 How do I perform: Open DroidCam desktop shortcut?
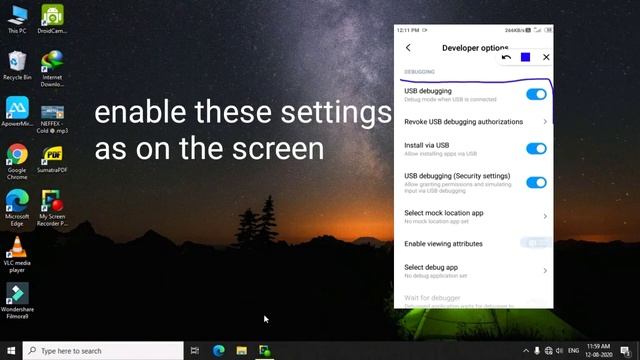[x=52, y=19]
